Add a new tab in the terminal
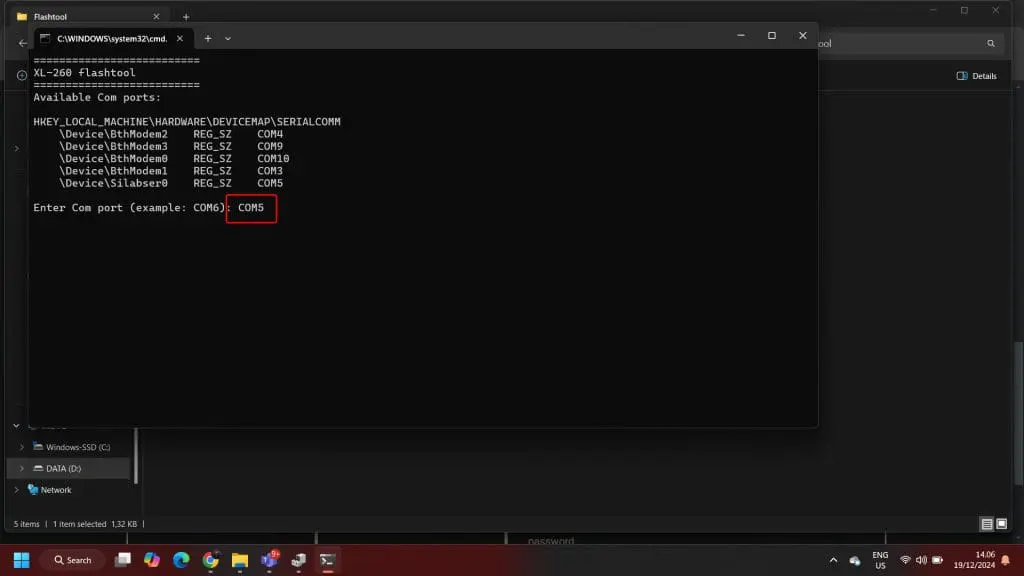The image size is (1024, 576). [207, 38]
